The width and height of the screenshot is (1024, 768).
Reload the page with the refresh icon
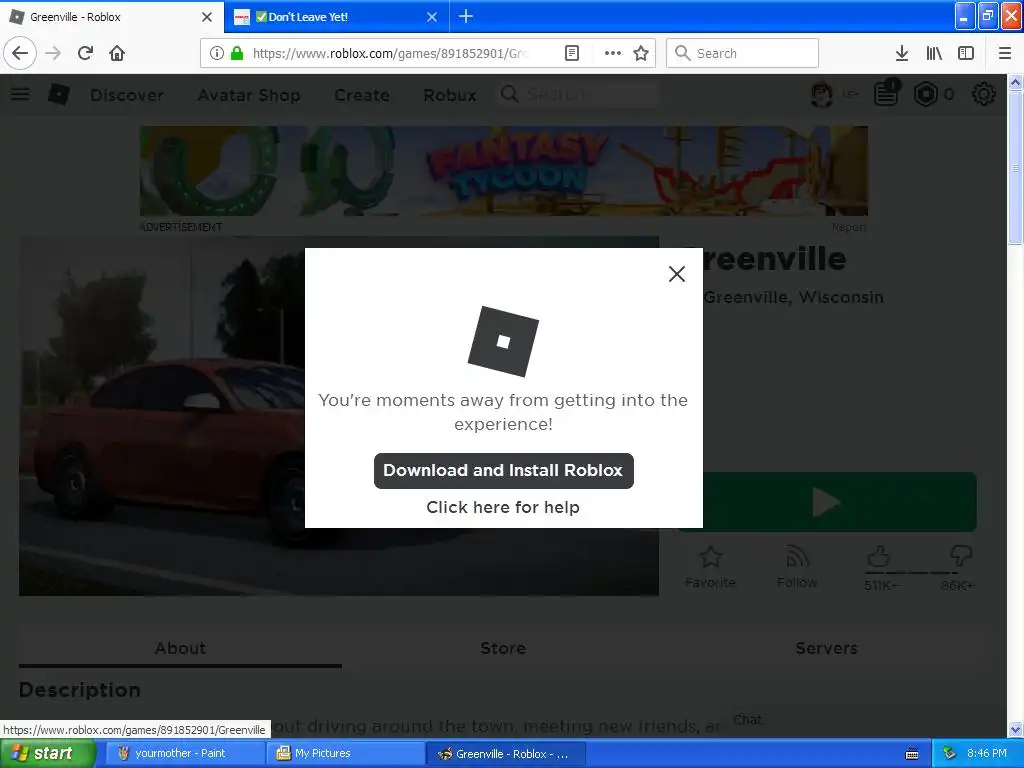(x=85, y=53)
